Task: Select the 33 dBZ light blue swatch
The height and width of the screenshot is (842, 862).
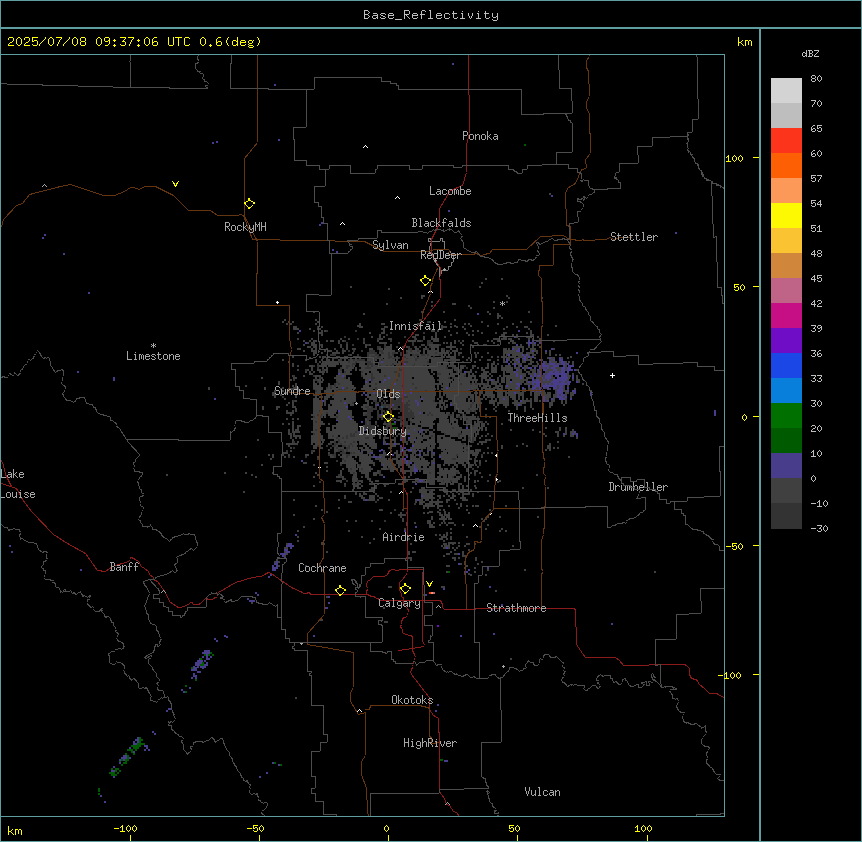Action: [x=786, y=390]
